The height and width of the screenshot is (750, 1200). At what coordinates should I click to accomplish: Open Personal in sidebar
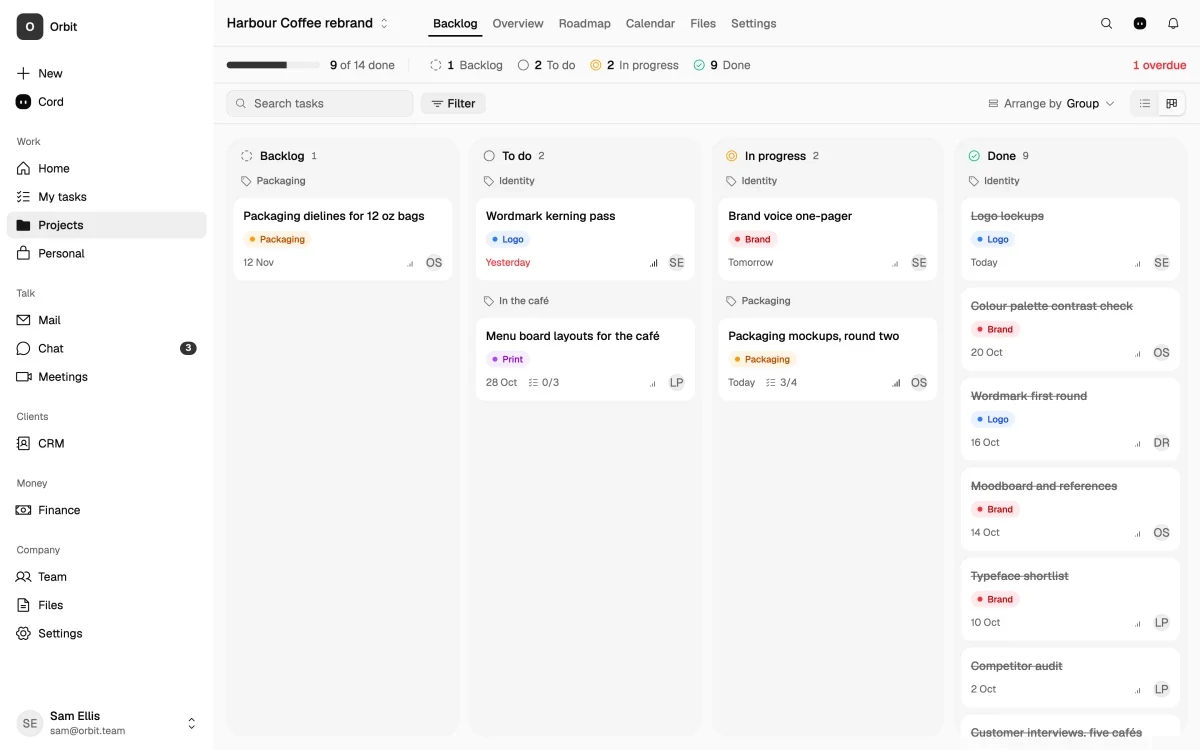106,253
